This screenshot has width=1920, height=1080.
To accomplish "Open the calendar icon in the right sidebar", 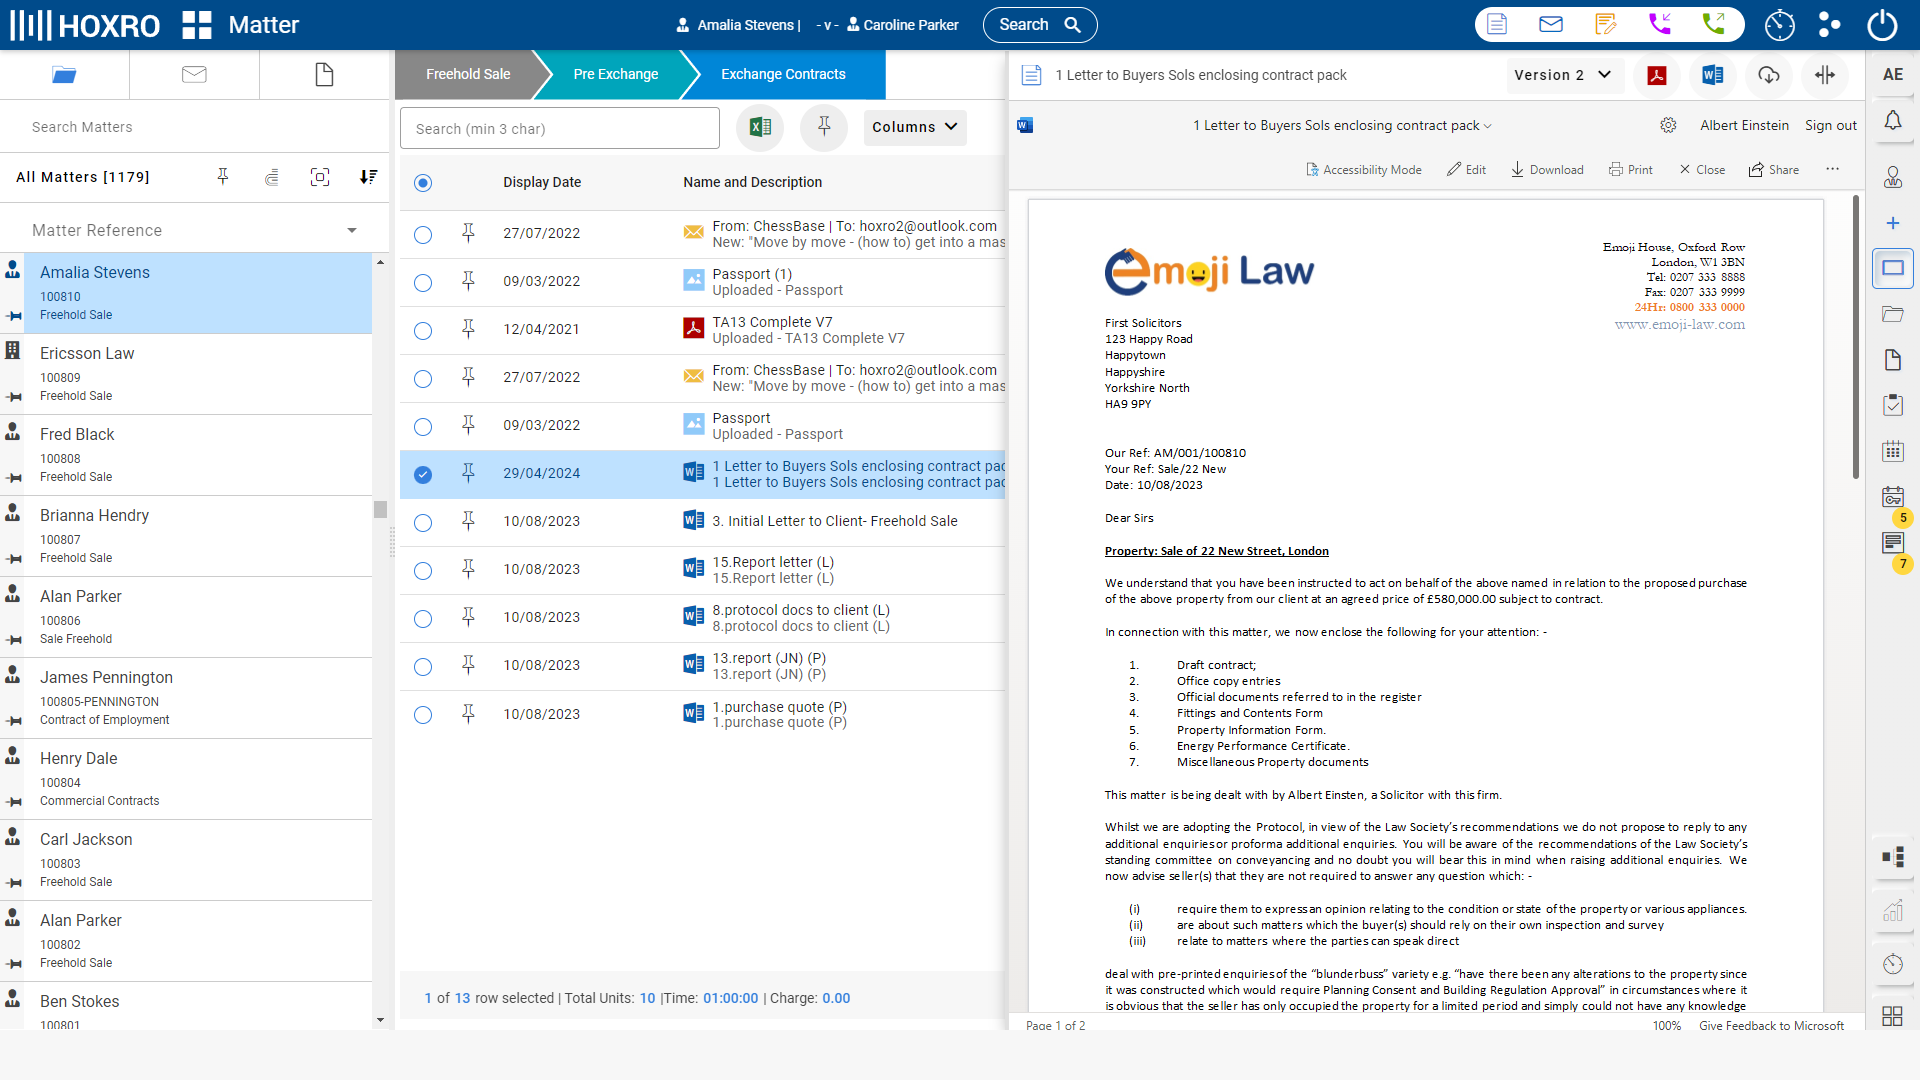I will point(1893,451).
